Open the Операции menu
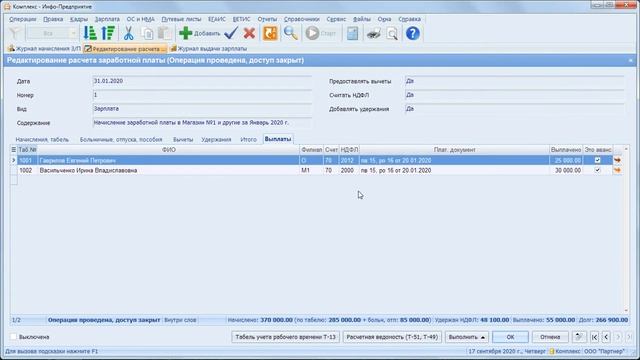 click(23, 19)
